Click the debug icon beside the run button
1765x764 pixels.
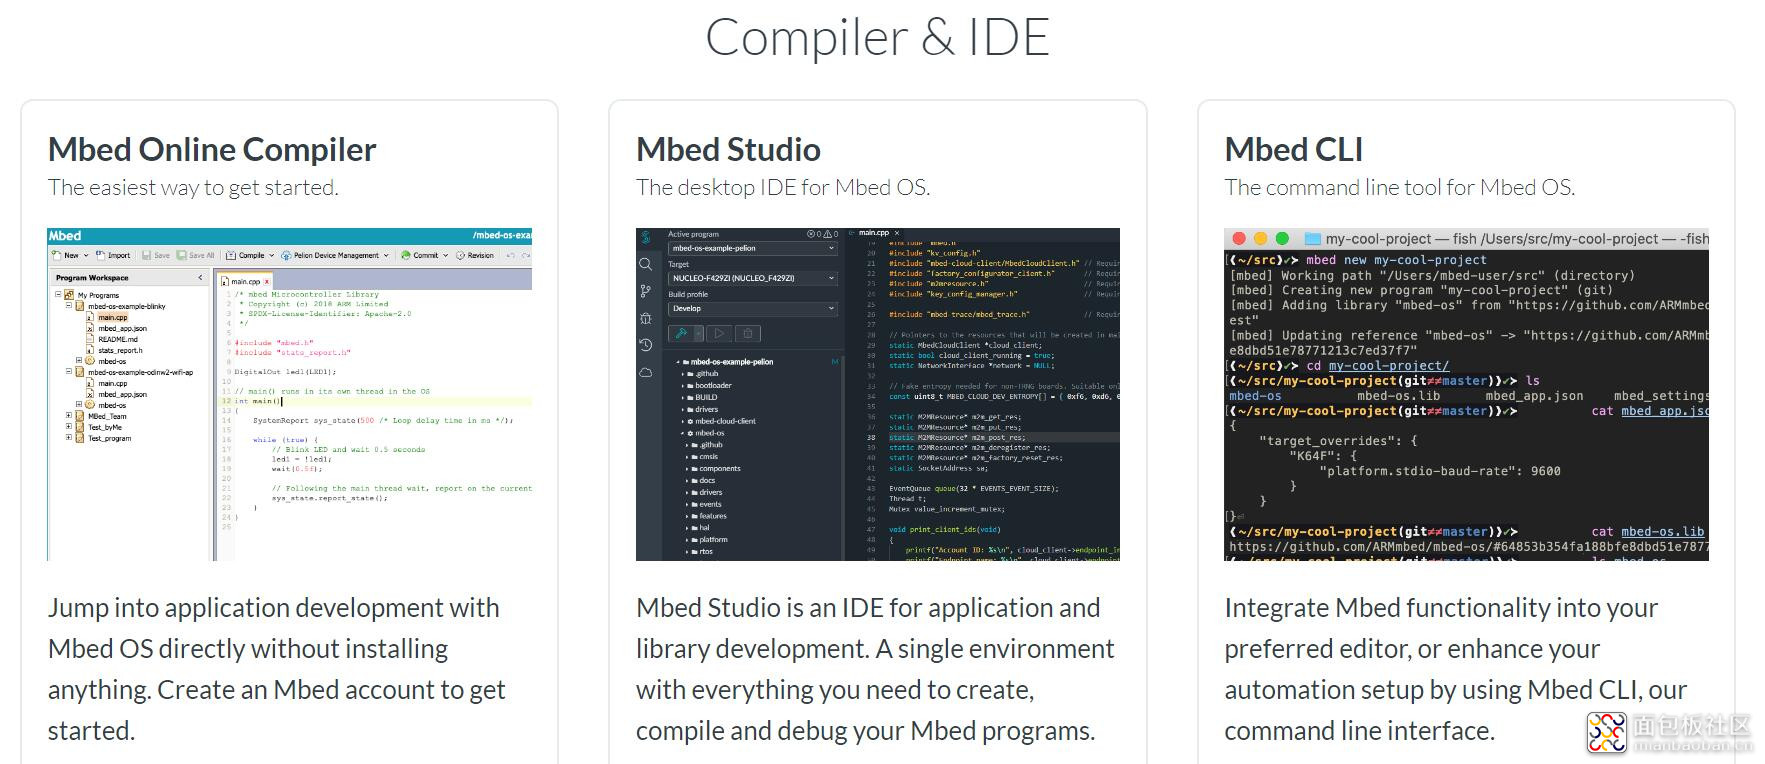click(x=748, y=333)
